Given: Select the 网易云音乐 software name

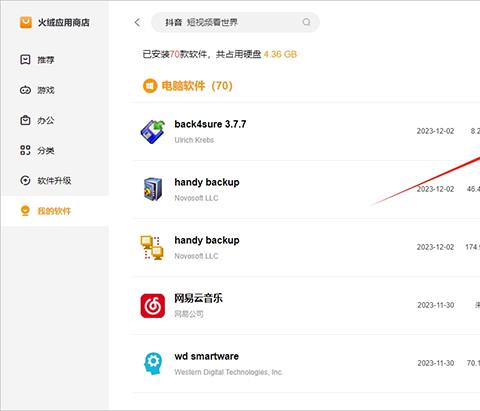Looking at the screenshot, I should 198,298.
